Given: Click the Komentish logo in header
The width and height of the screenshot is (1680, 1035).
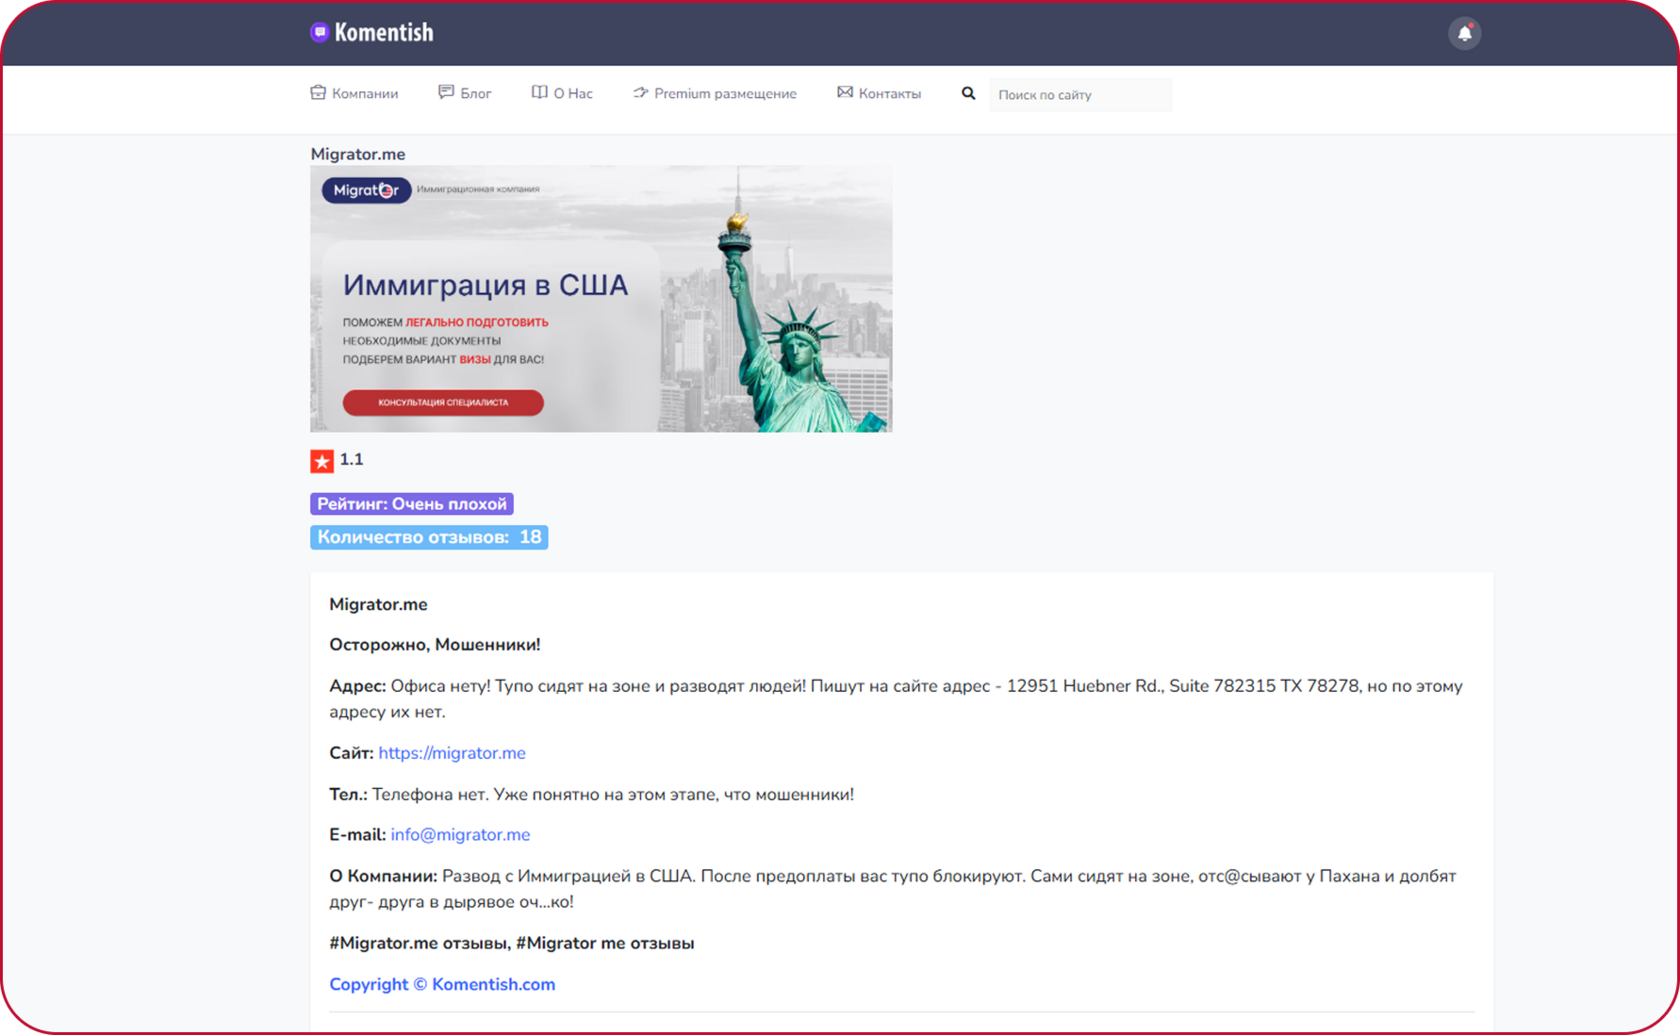Looking at the screenshot, I should pos(372,32).
